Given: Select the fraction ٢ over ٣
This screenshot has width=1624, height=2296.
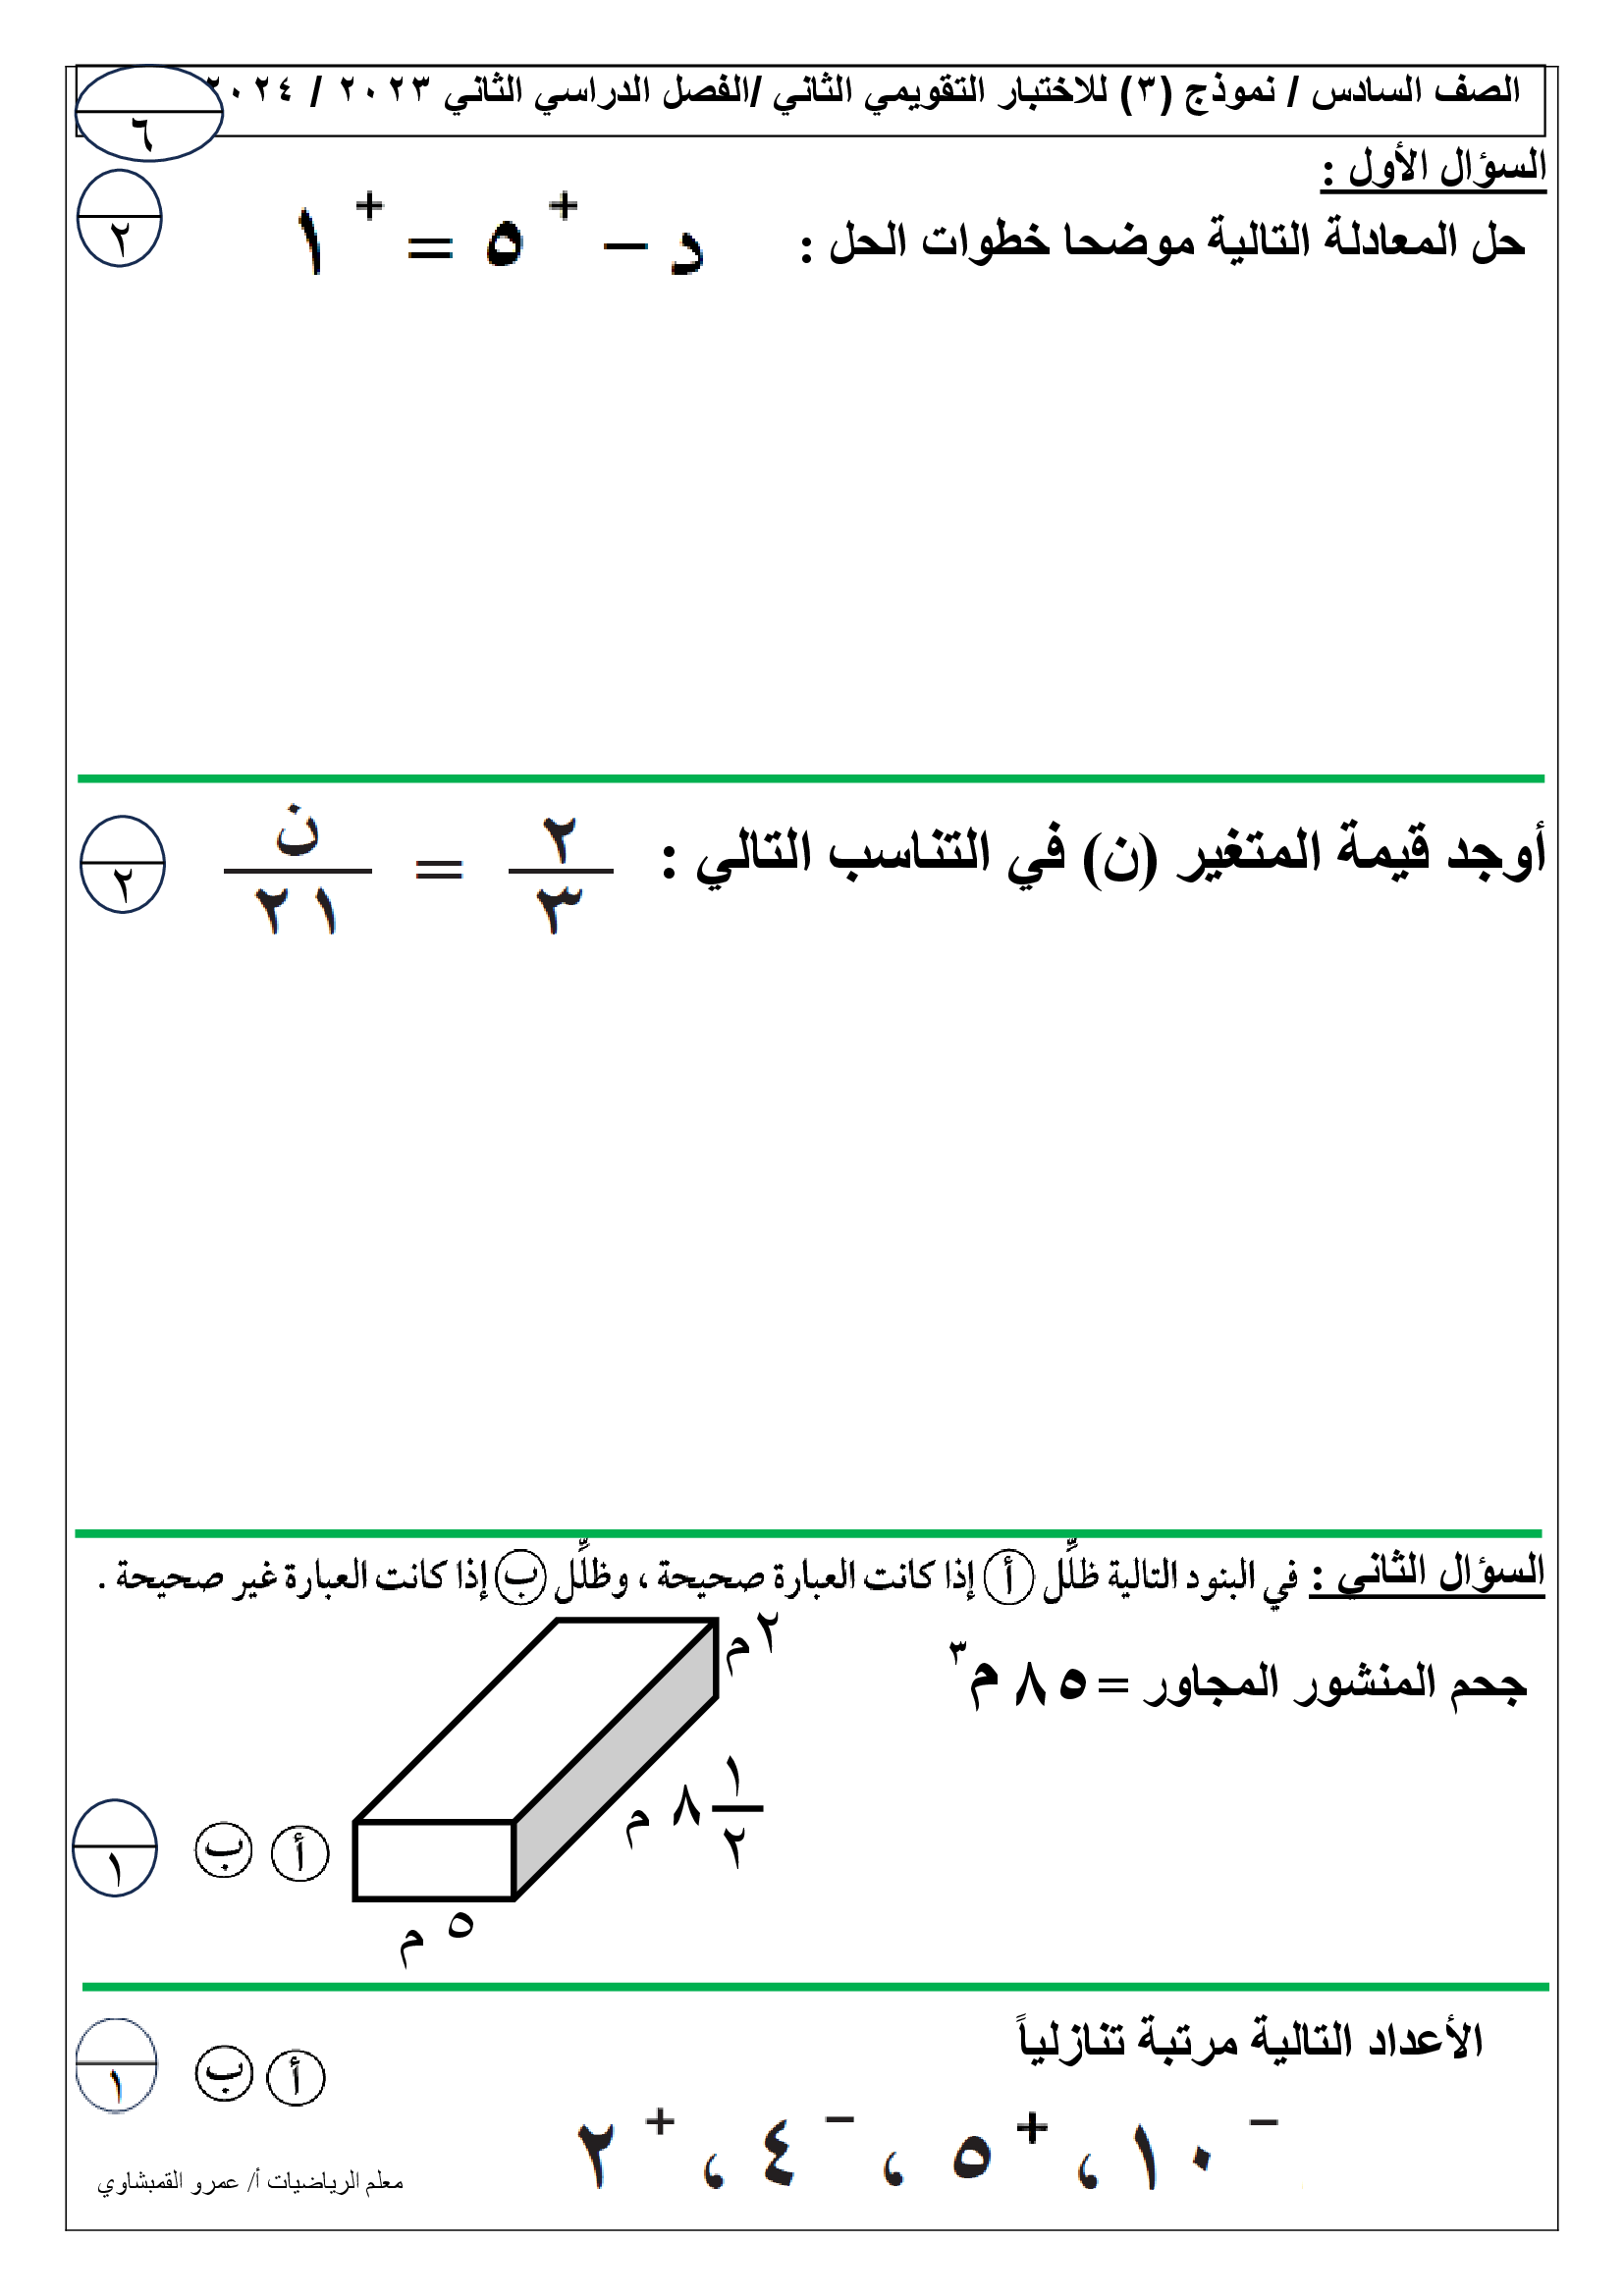Looking at the screenshot, I should (x=560, y=873).
